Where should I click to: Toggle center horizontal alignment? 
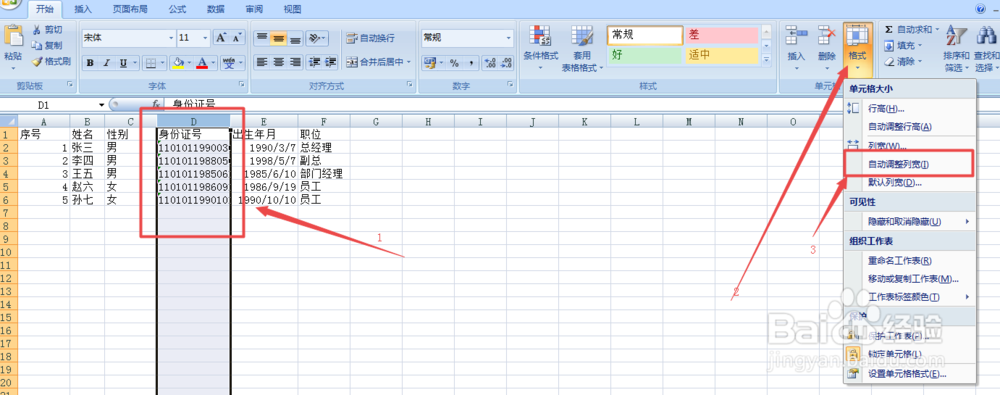pos(278,63)
